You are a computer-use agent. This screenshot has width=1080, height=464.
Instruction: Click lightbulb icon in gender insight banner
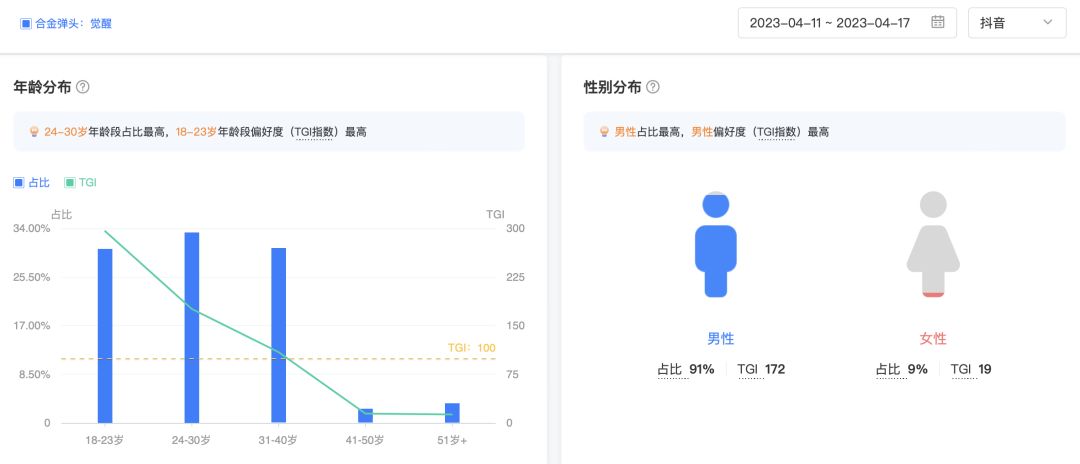pyautogui.click(x=604, y=131)
